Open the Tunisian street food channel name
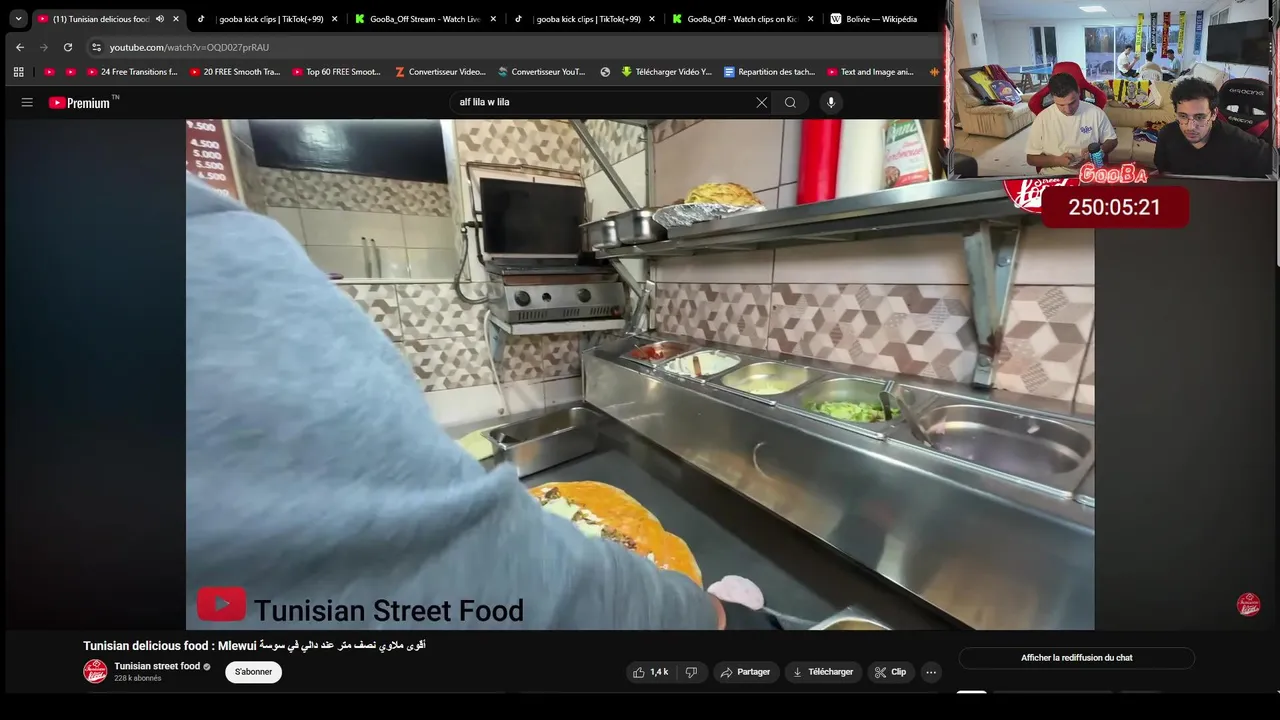 pyautogui.click(x=157, y=666)
